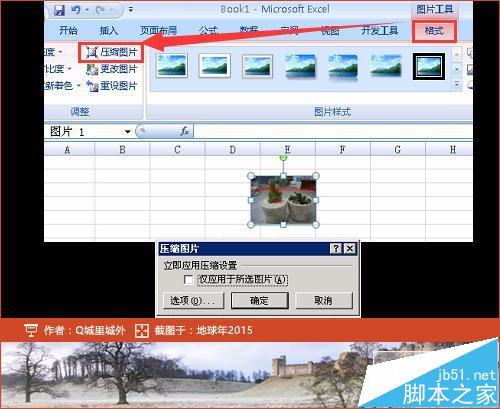
Task: Open the Name Box dropdown arrow
Action: pos(128,132)
